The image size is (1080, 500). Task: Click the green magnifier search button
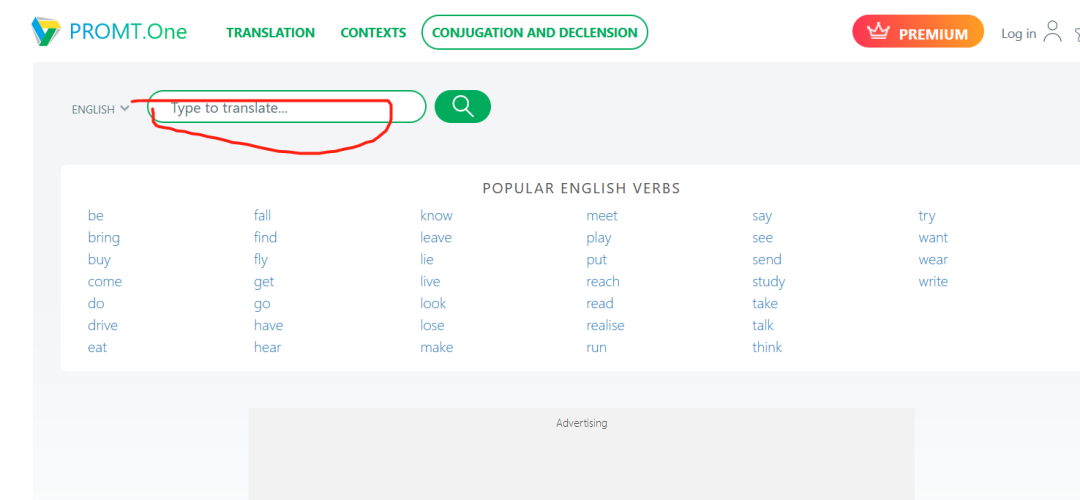point(462,107)
